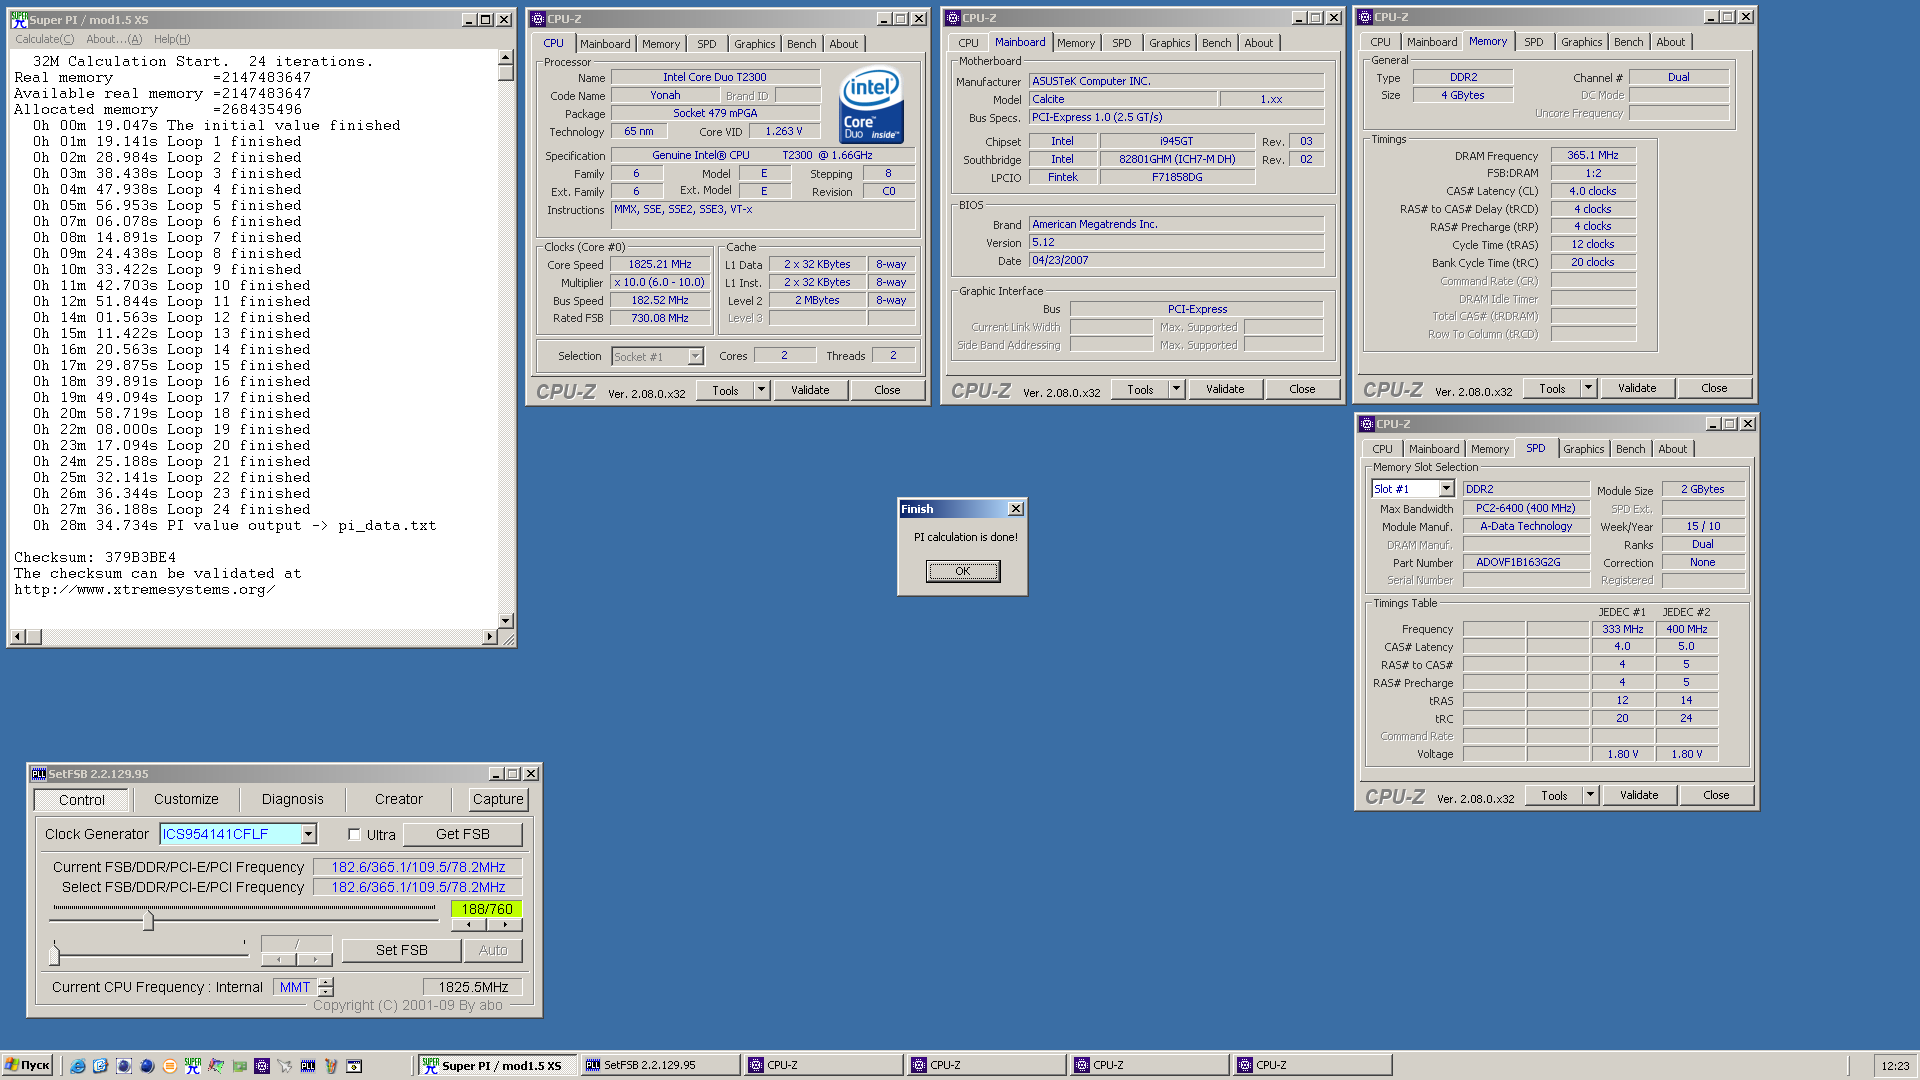The image size is (1920, 1080).
Task: Open Caches tab... Mainboard tab in CPU-Z CPU window
Action: pyautogui.click(x=605, y=44)
